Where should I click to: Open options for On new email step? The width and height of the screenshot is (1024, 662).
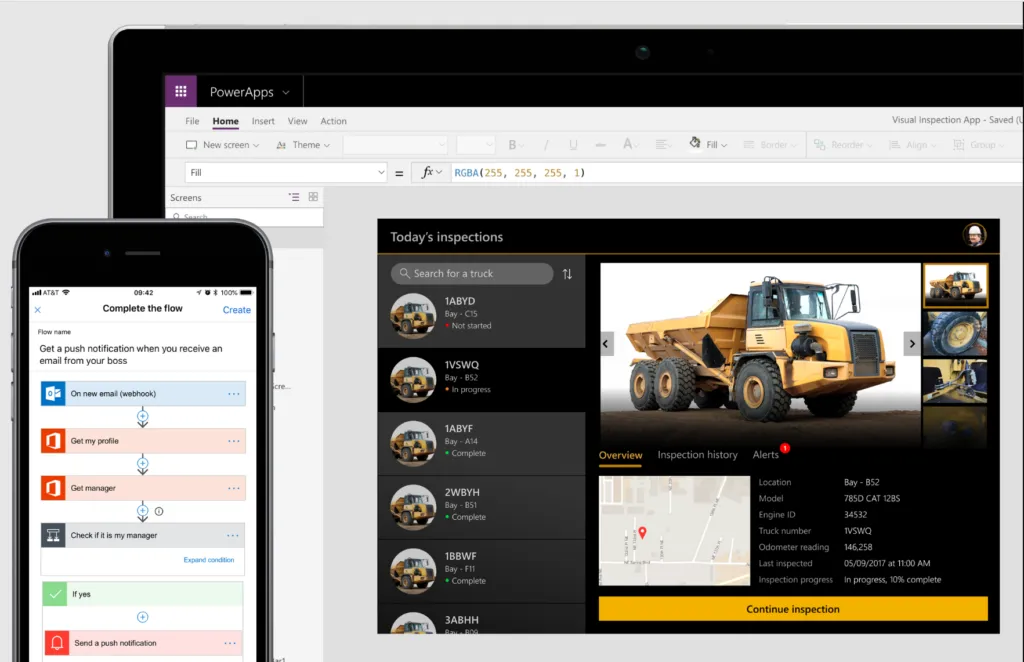(x=234, y=394)
